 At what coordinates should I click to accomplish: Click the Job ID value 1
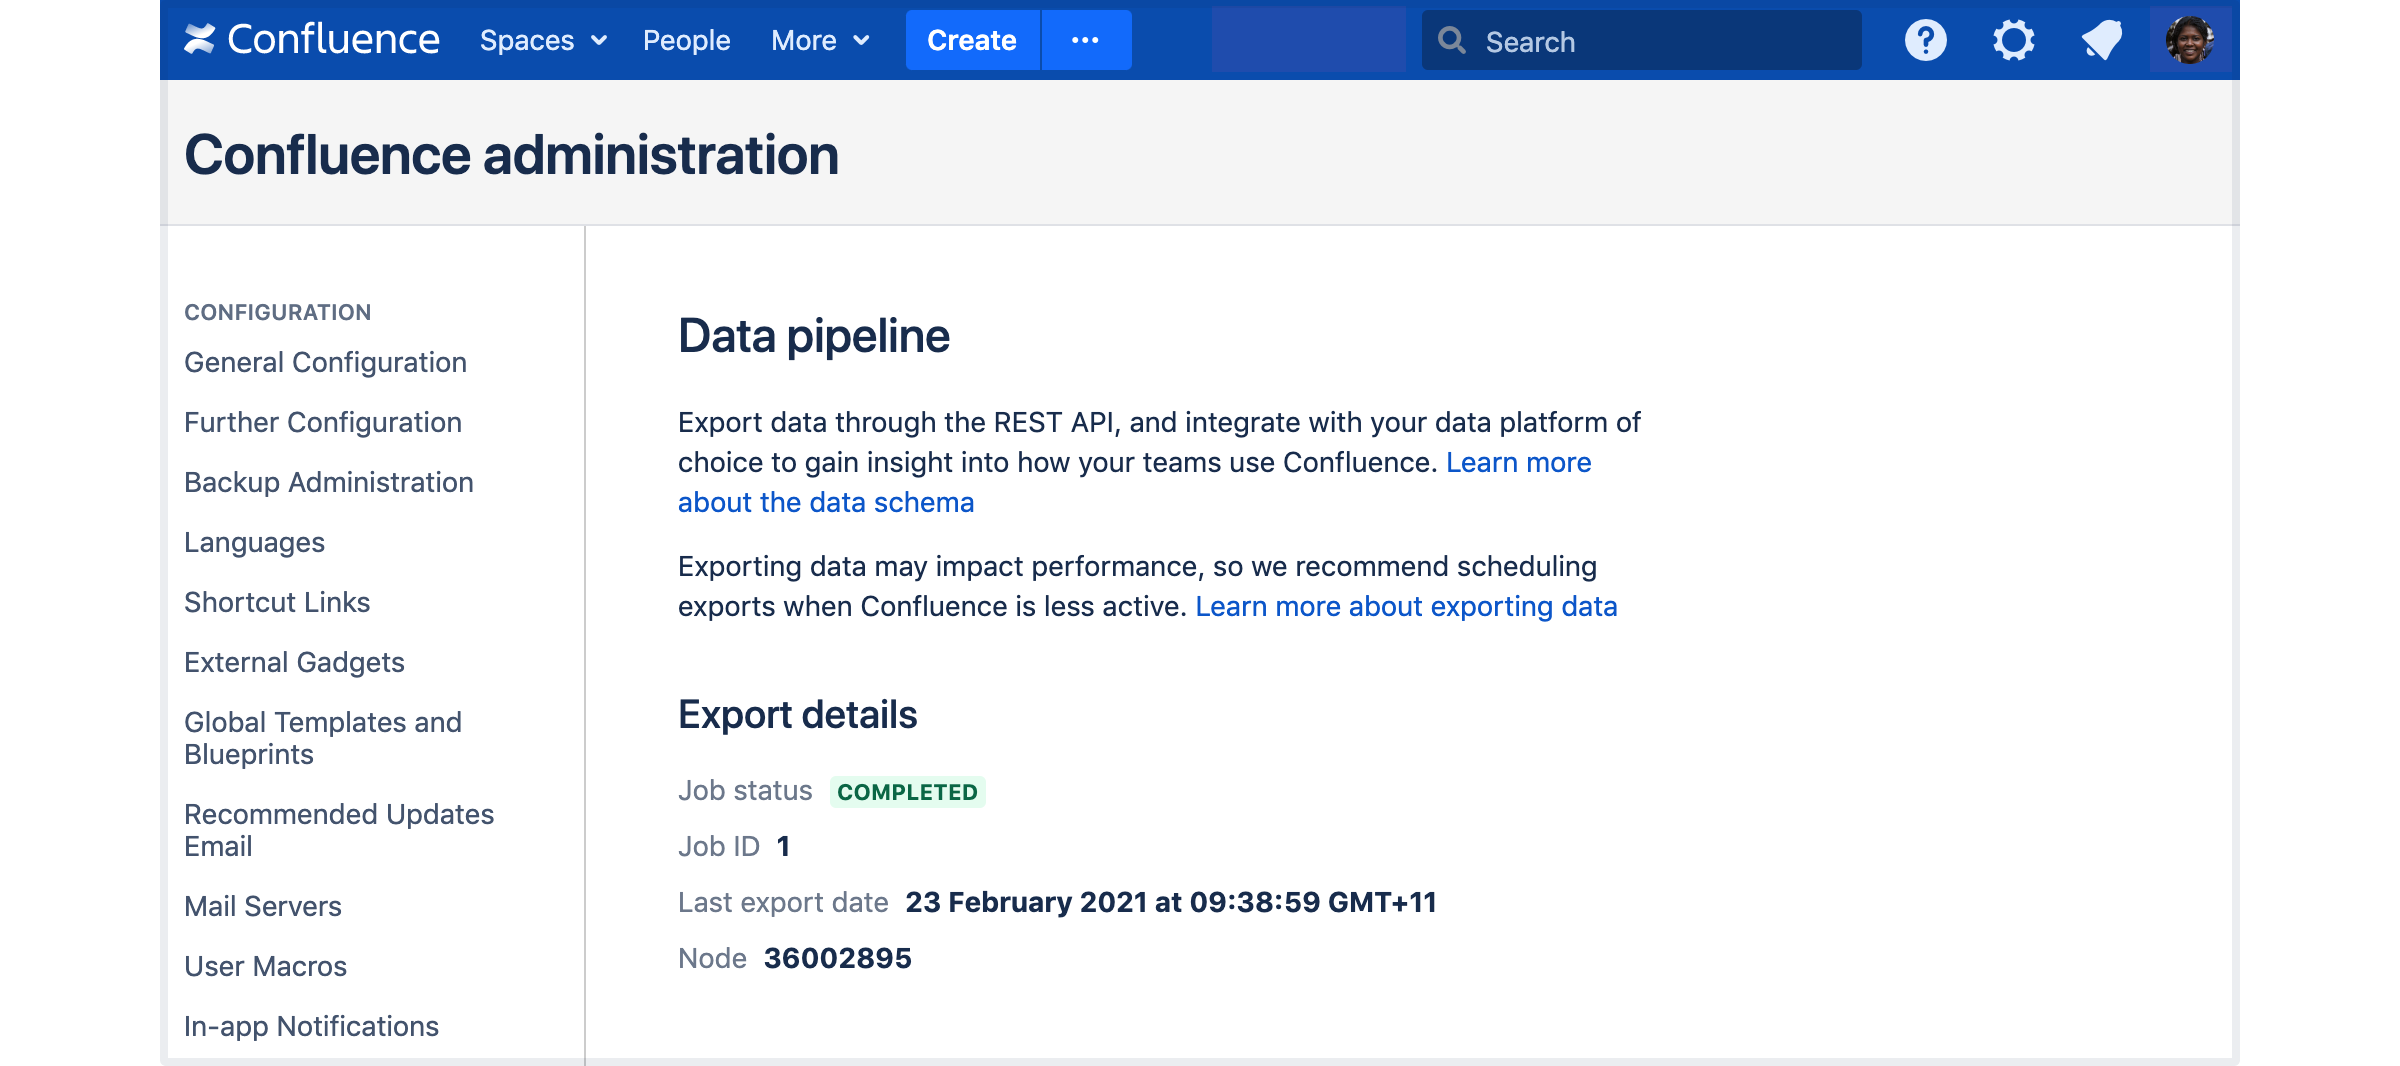click(783, 846)
